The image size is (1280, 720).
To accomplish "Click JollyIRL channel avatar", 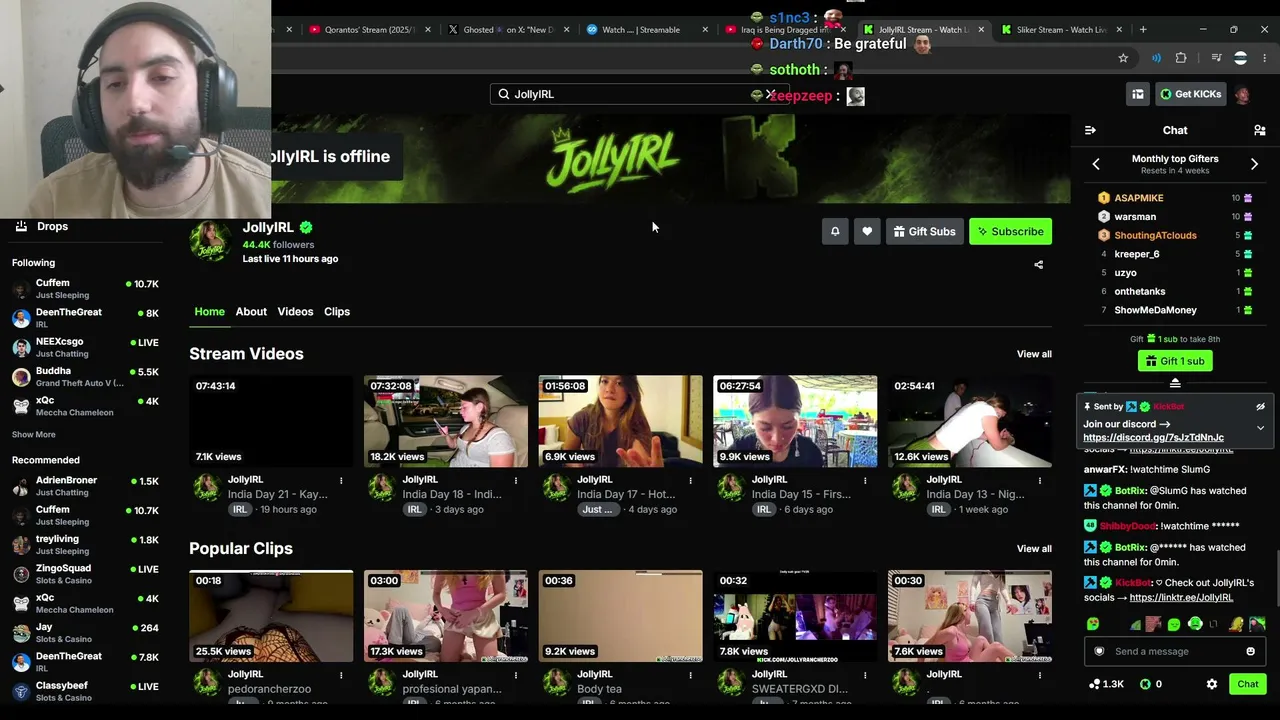I will coord(211,241).
